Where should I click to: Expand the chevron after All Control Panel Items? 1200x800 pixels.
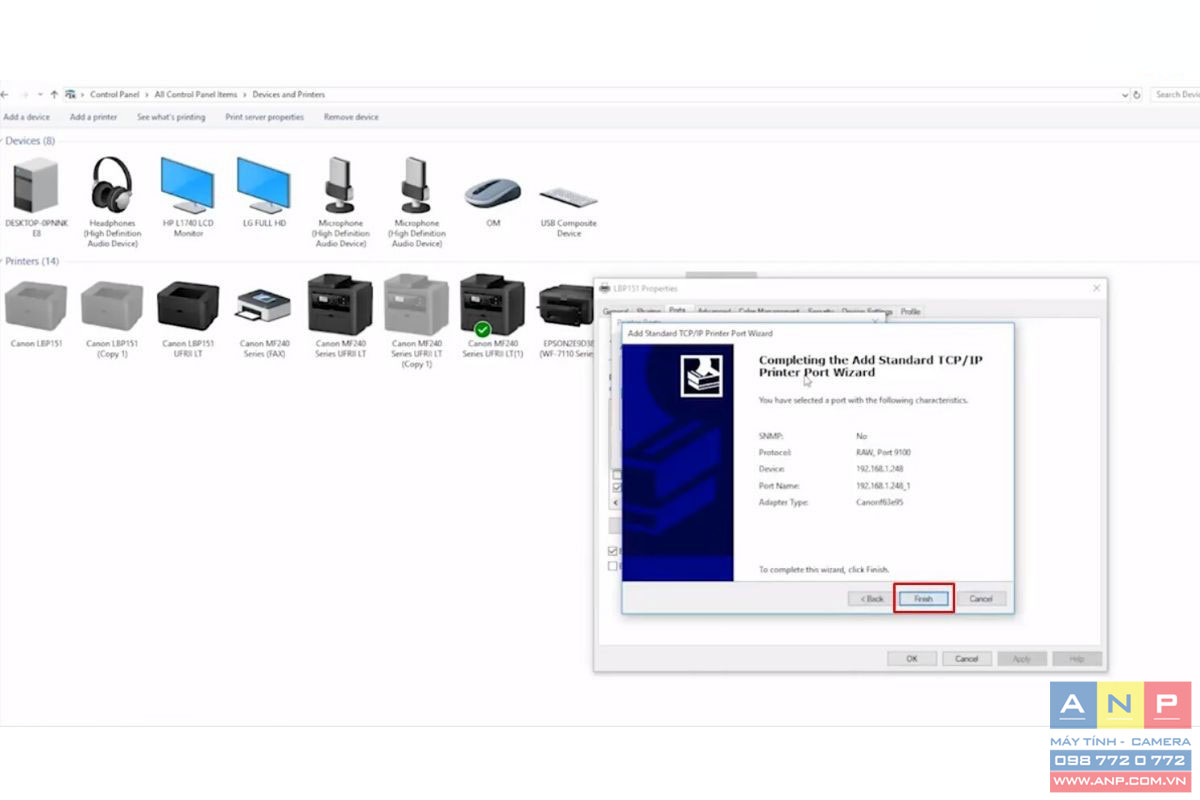point(245,94)
